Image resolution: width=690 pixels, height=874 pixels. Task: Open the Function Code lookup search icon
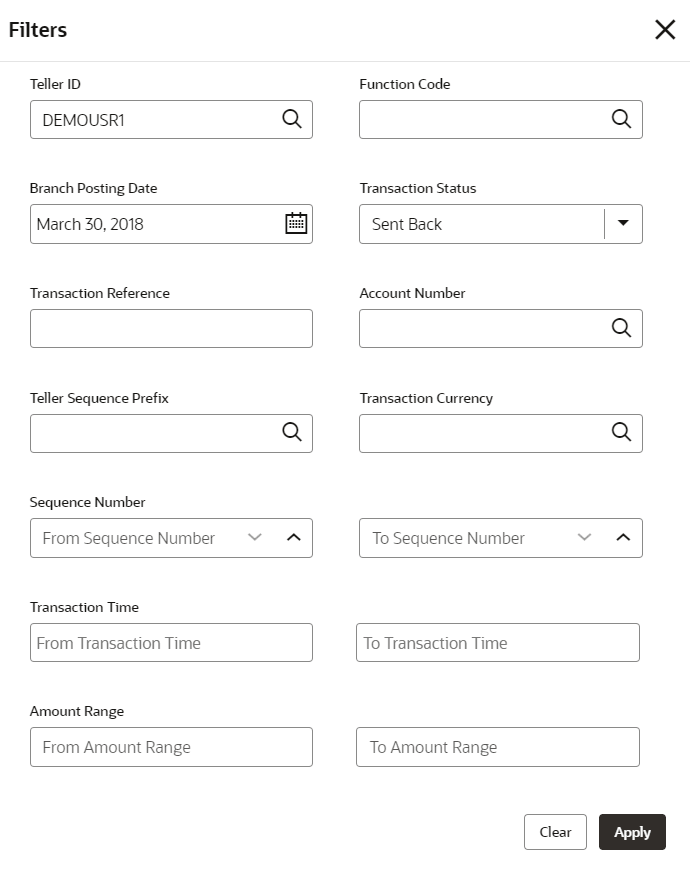(621, 119)
